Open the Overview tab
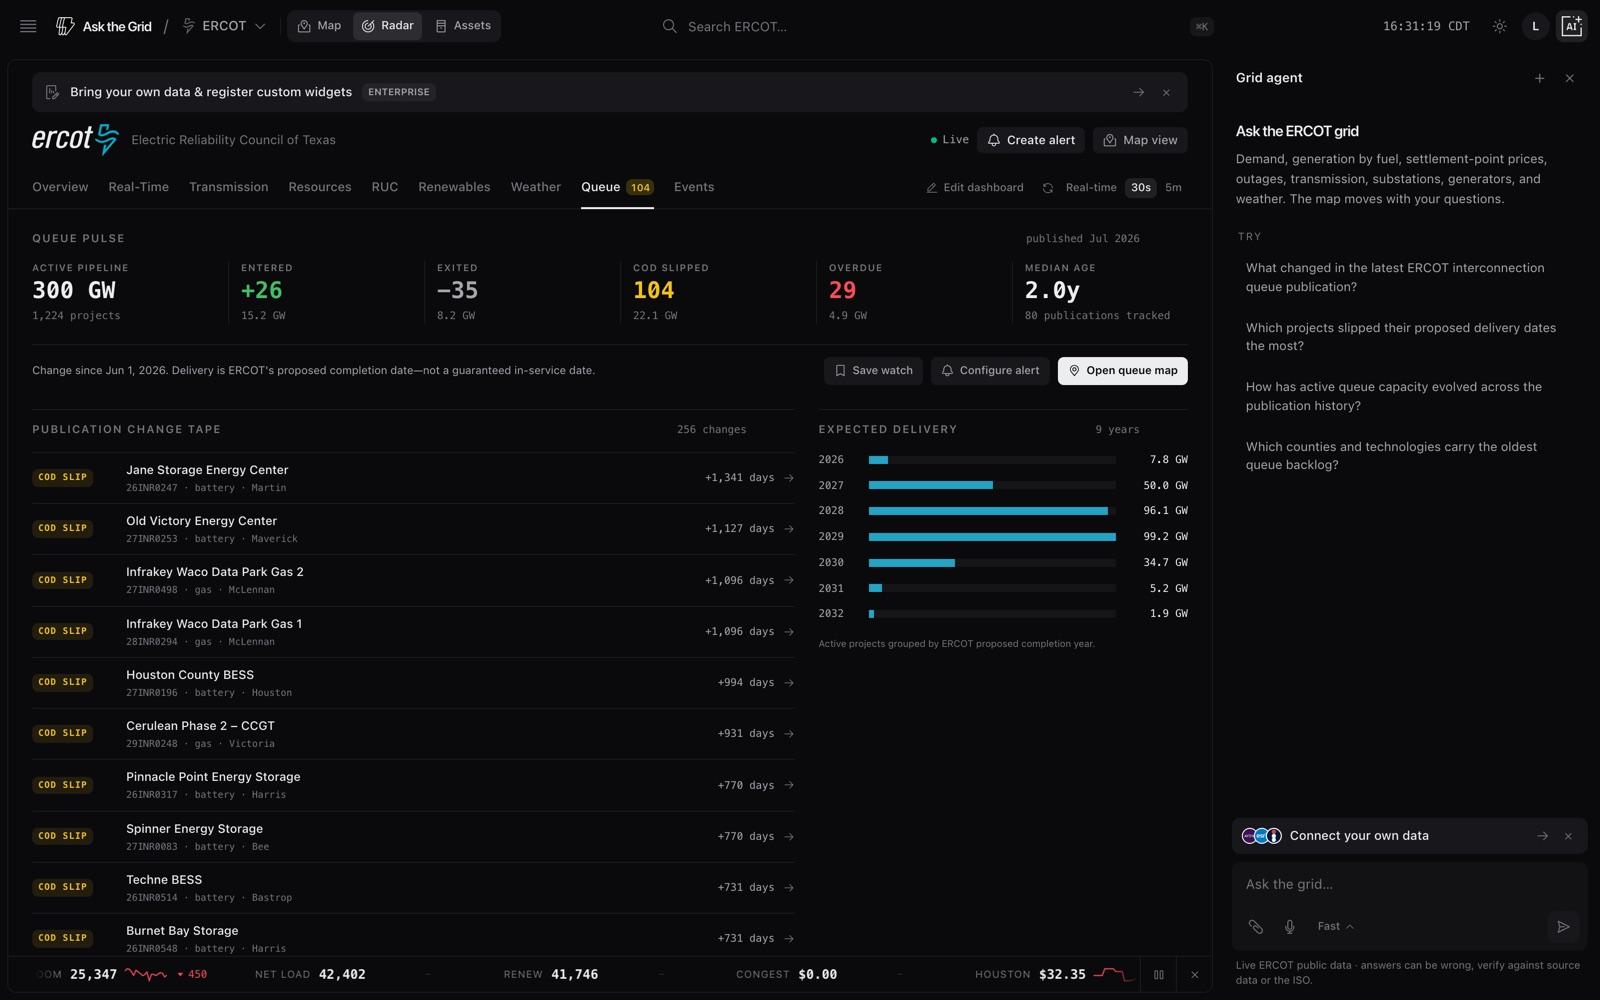 tap(60, 187)
